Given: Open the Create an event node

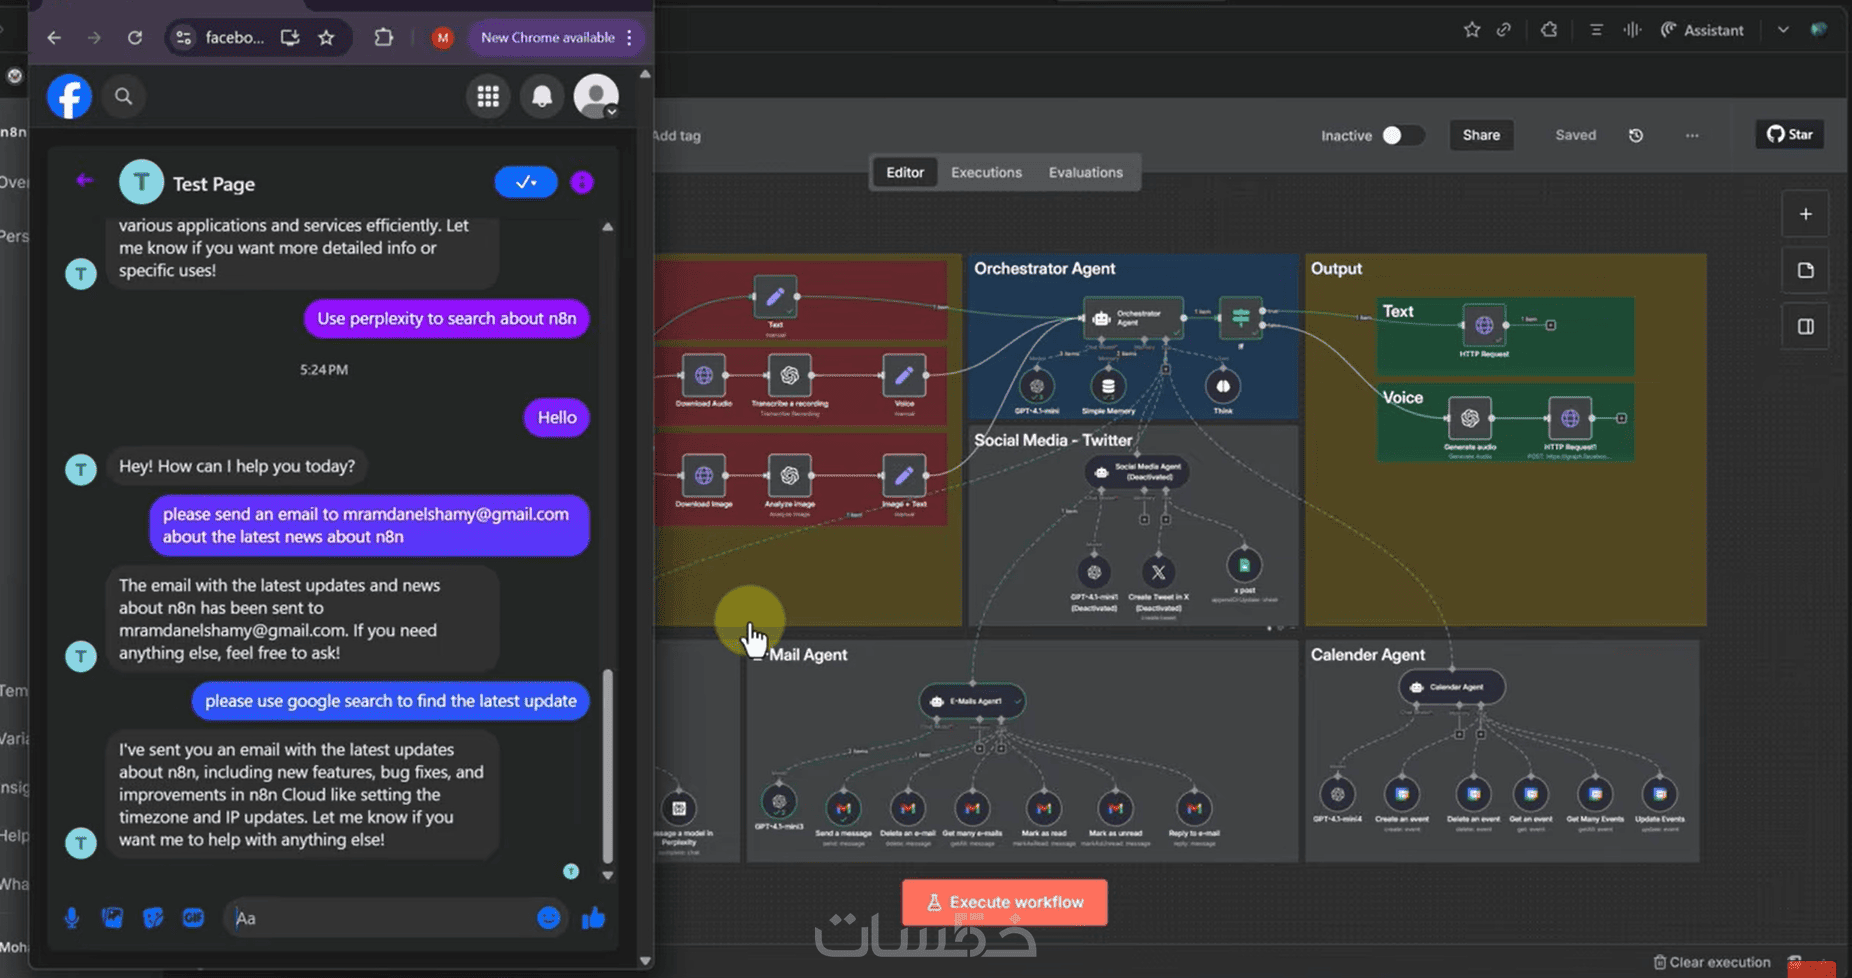Looking at the screenshot, I should (1402, 794).
